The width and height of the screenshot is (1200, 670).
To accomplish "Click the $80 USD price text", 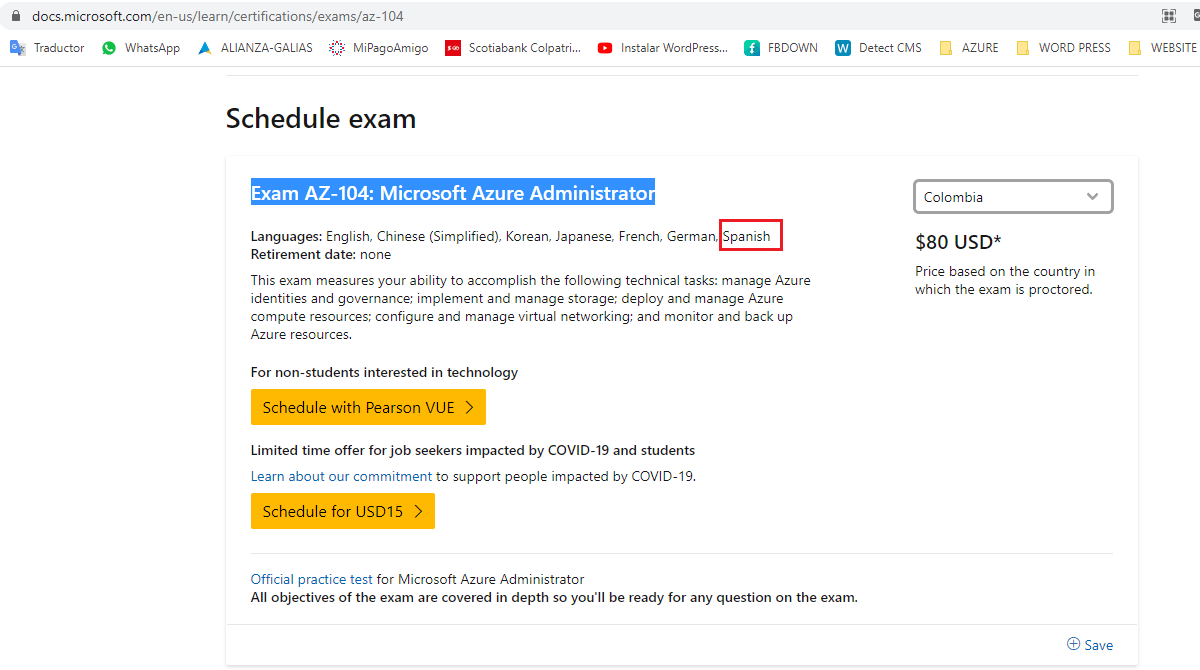I will [x=958, y=242].
